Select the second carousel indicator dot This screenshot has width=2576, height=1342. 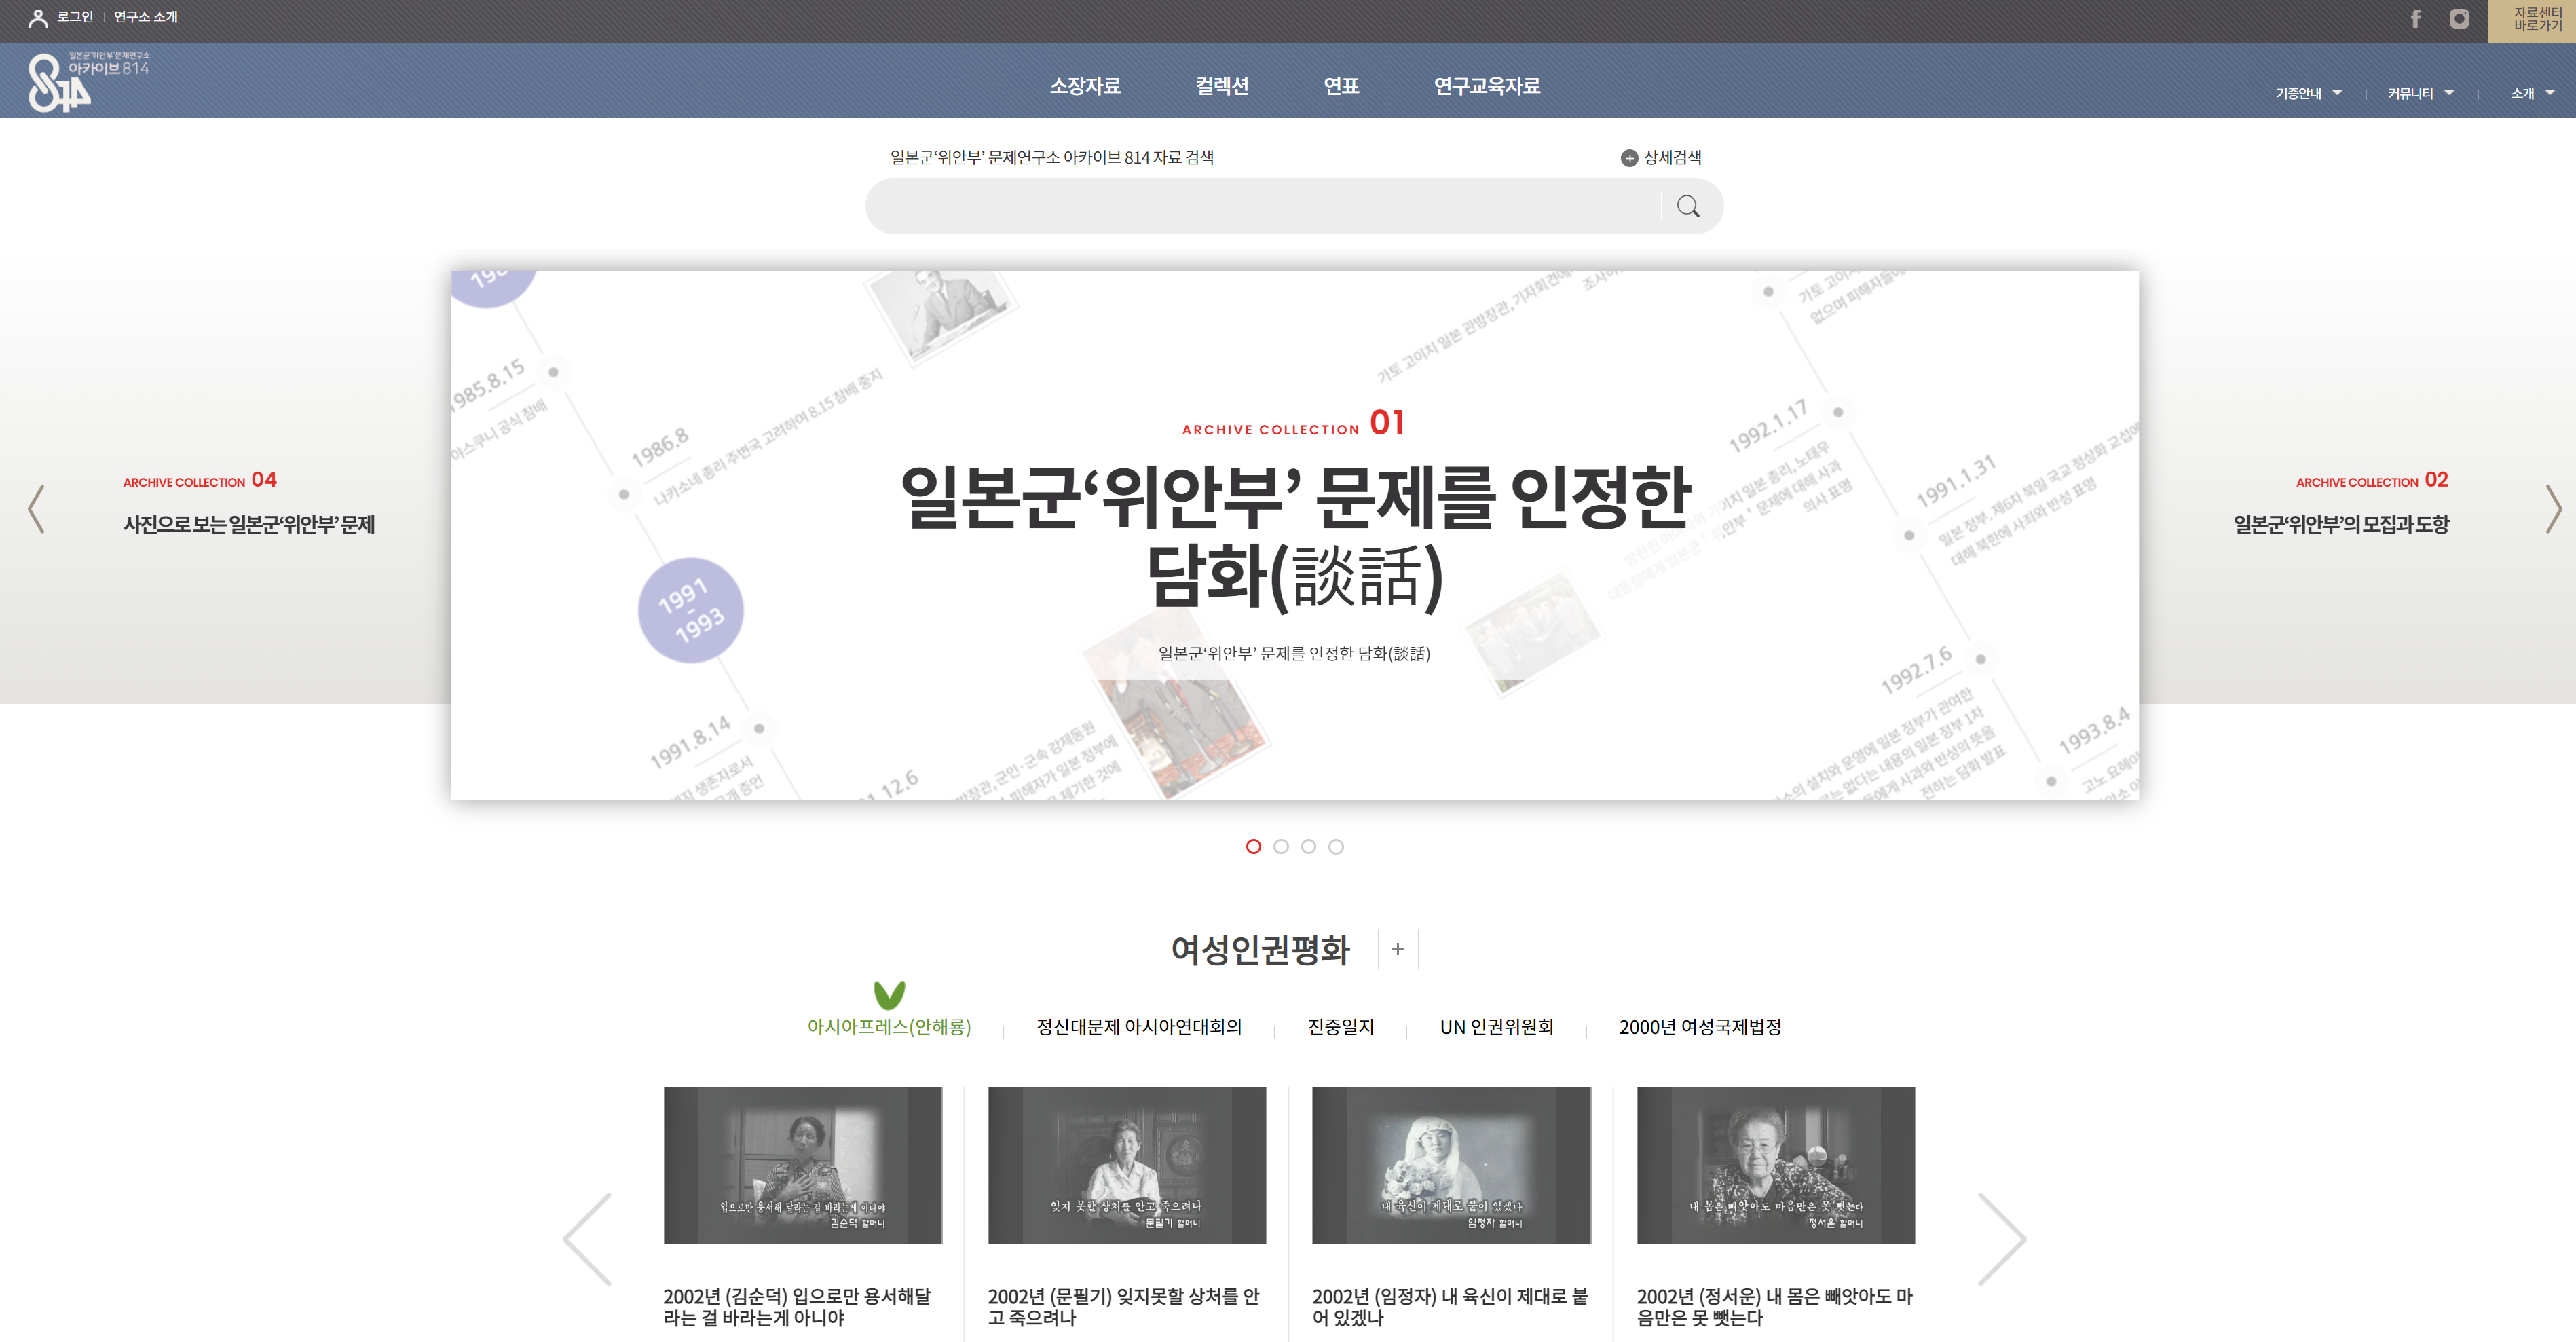[1281, 847]
